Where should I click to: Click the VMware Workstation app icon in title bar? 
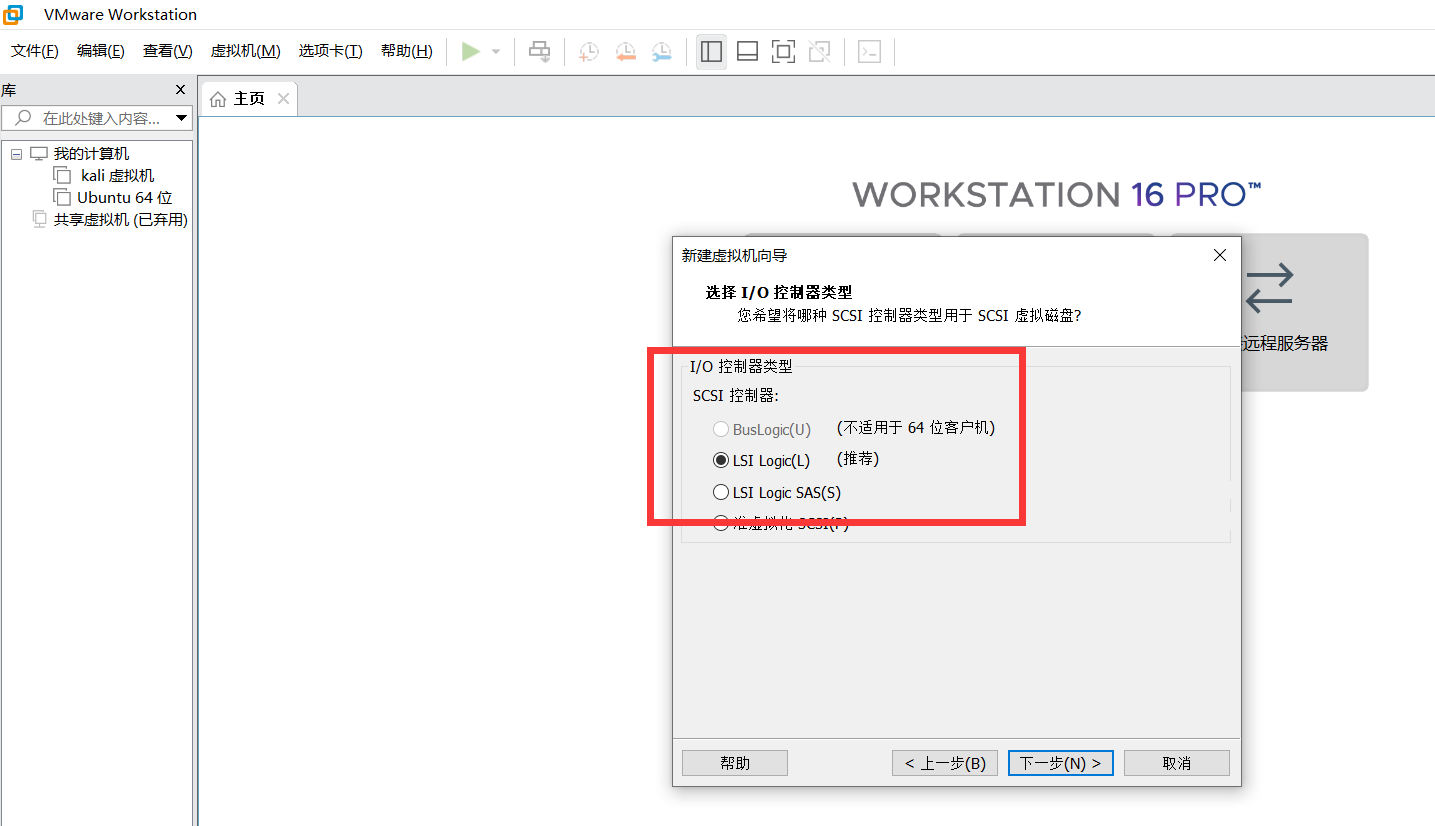14,14
